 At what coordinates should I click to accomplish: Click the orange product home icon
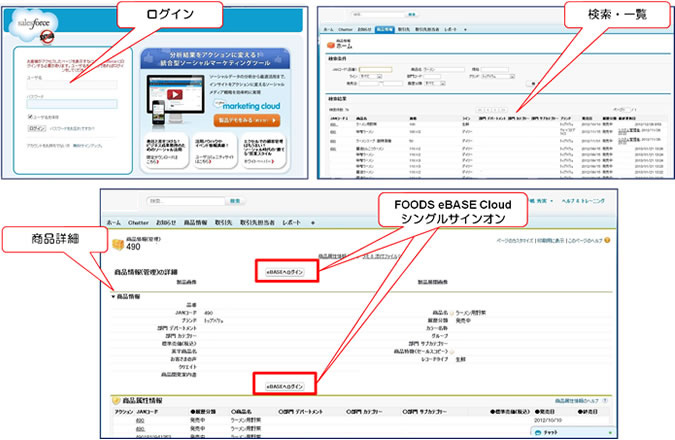[331, 44]
